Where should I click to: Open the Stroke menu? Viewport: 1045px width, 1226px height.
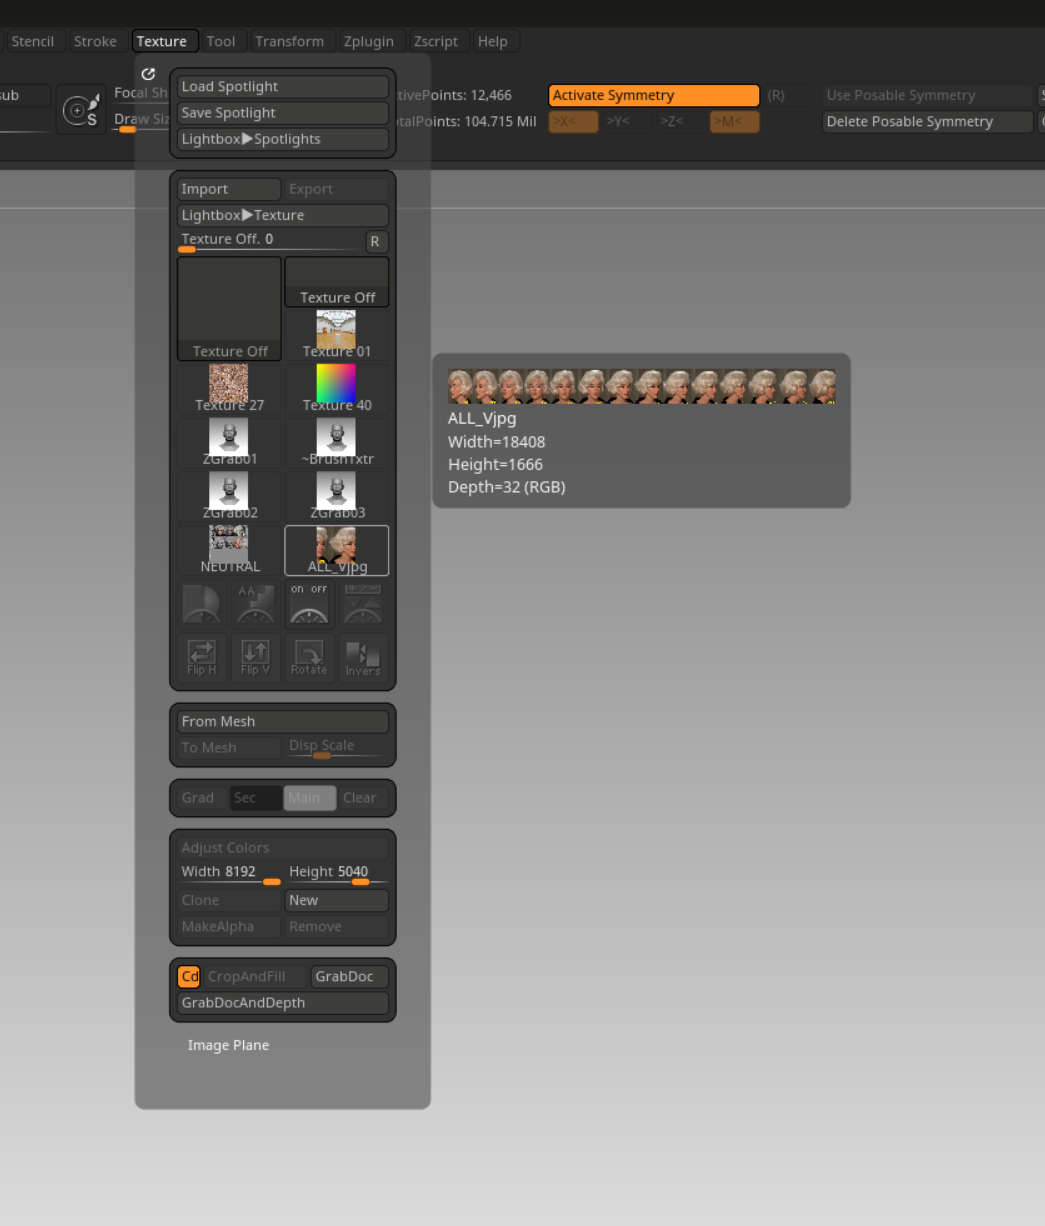coord(96,41)
